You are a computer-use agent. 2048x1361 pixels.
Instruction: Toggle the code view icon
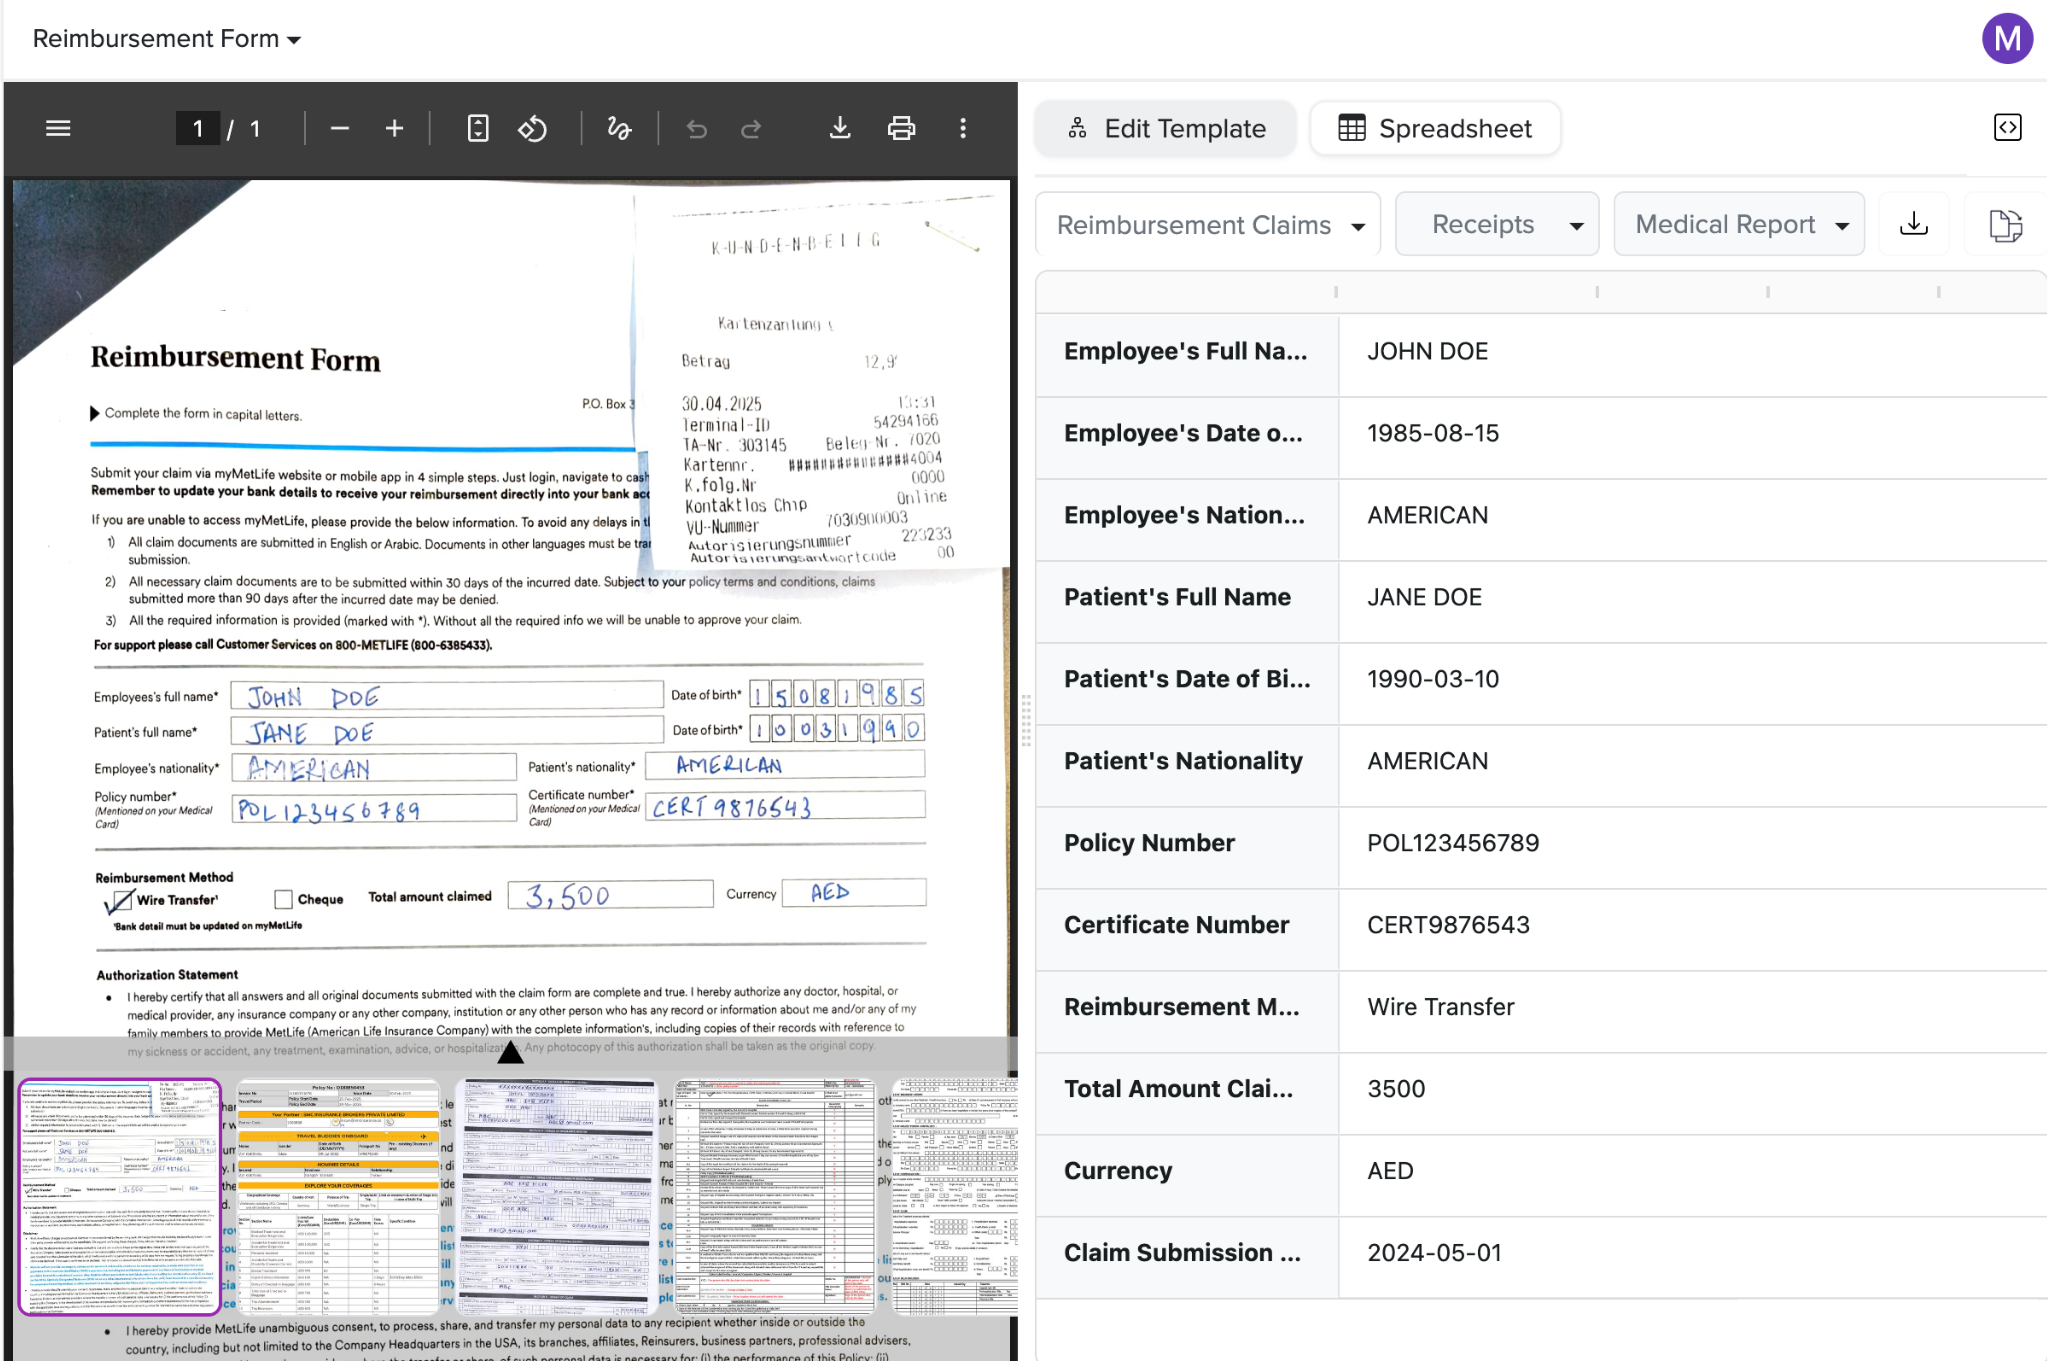click(x=2007, y=128)
